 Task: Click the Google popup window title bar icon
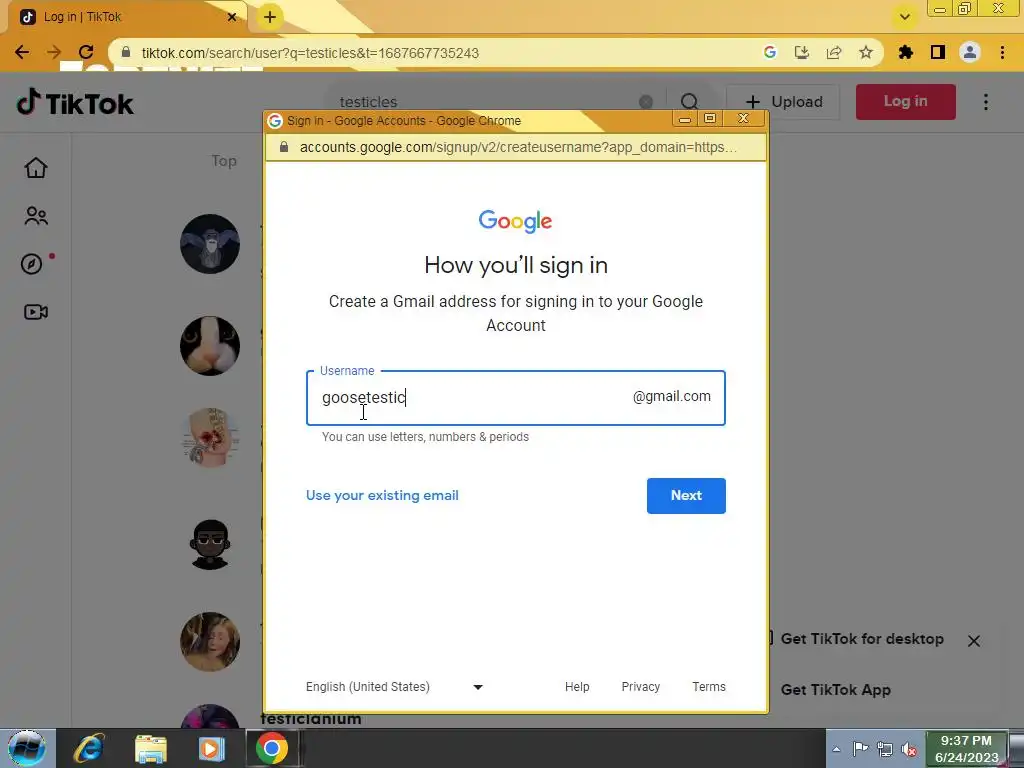(275, 121)
